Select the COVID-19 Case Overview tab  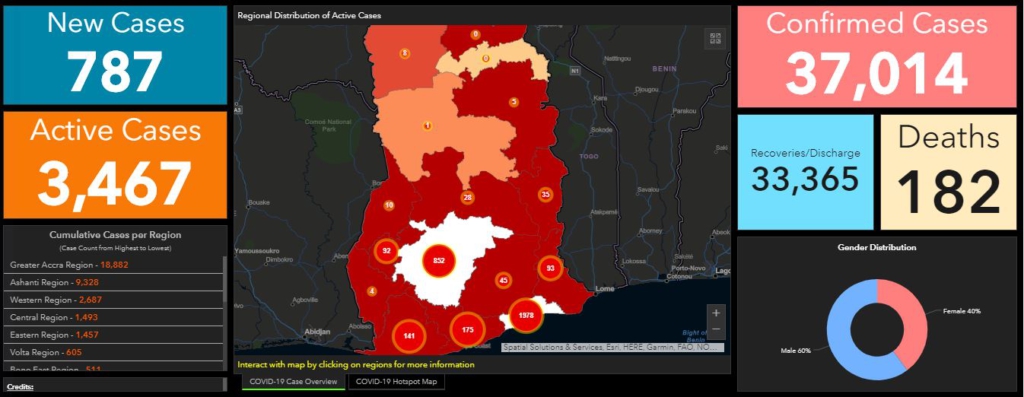(x=293, y=381)
